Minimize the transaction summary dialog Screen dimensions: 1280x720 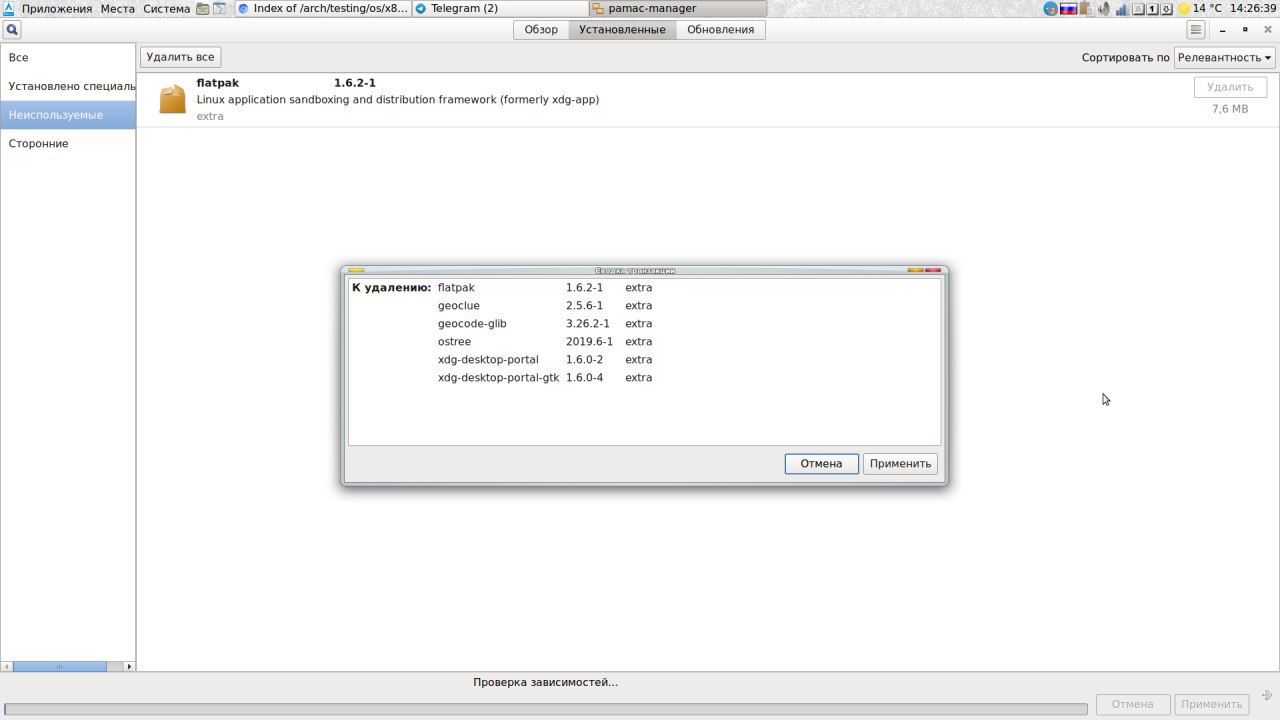915,270
